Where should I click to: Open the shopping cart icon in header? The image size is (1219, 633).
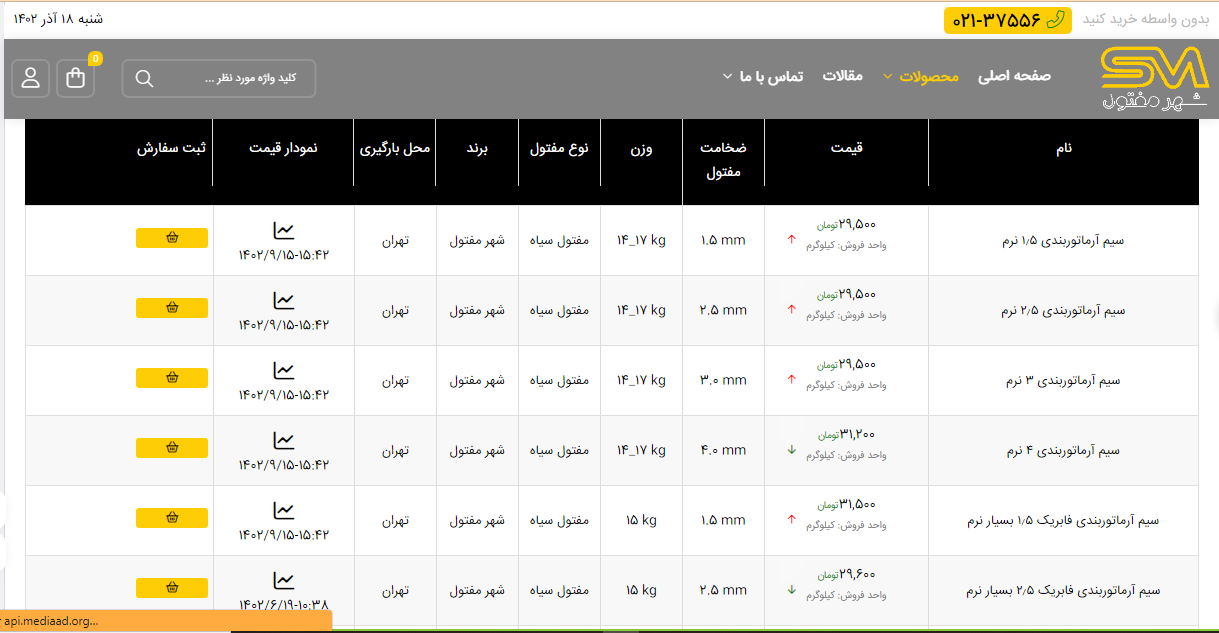click(x=76, y=78)
